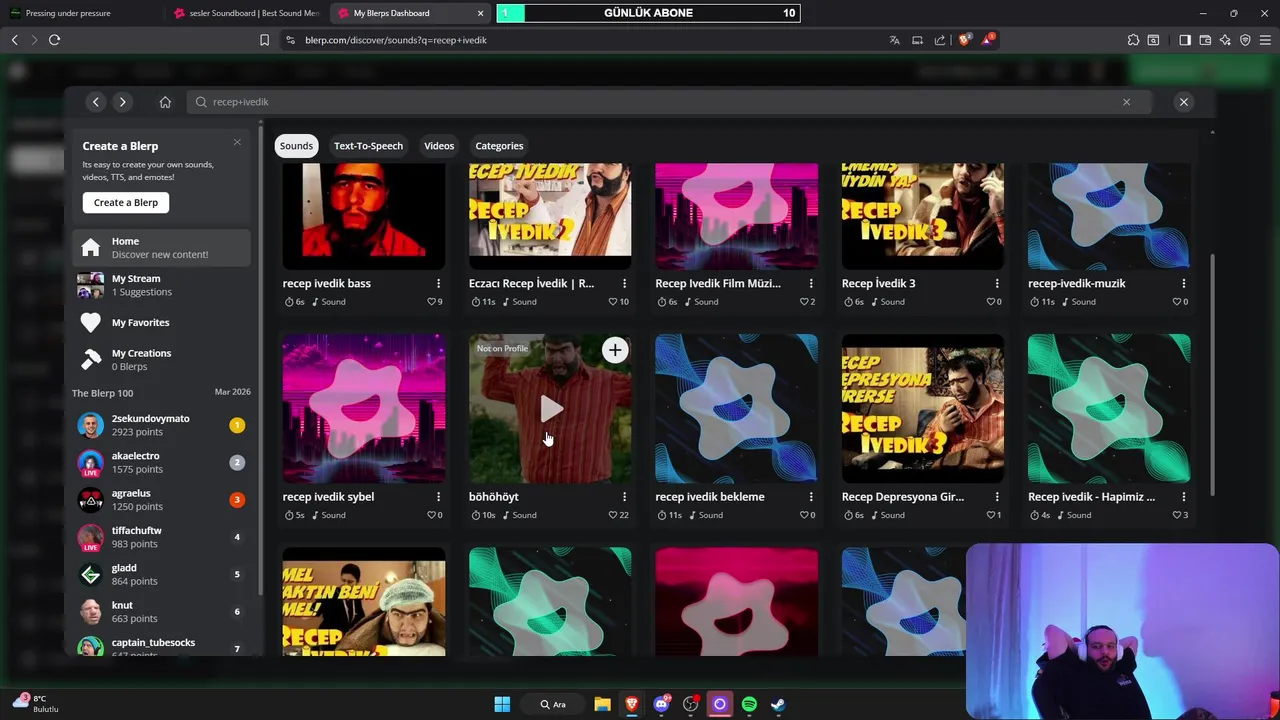Switch to sesler Soundboard browser tab
Viewport: 1280px width, 720px height.
245,13
